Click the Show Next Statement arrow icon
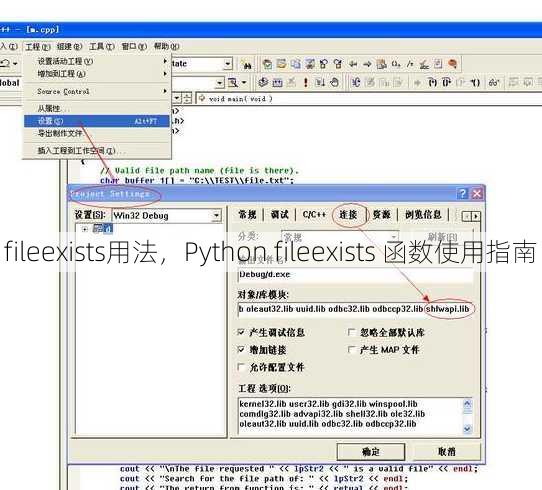Image resolution: width=542 pixels, height=490 pixels. [417, 82]
